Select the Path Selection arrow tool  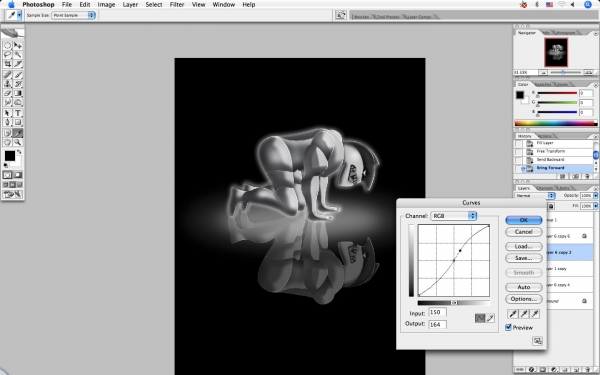click(7, 113)
